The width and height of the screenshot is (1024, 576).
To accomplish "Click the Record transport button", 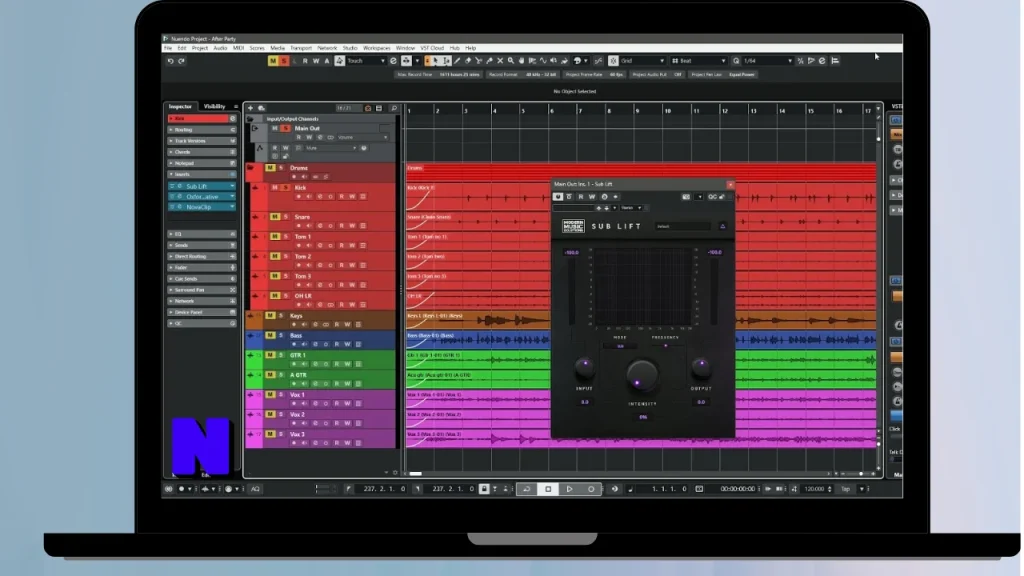I will point(591,488).
